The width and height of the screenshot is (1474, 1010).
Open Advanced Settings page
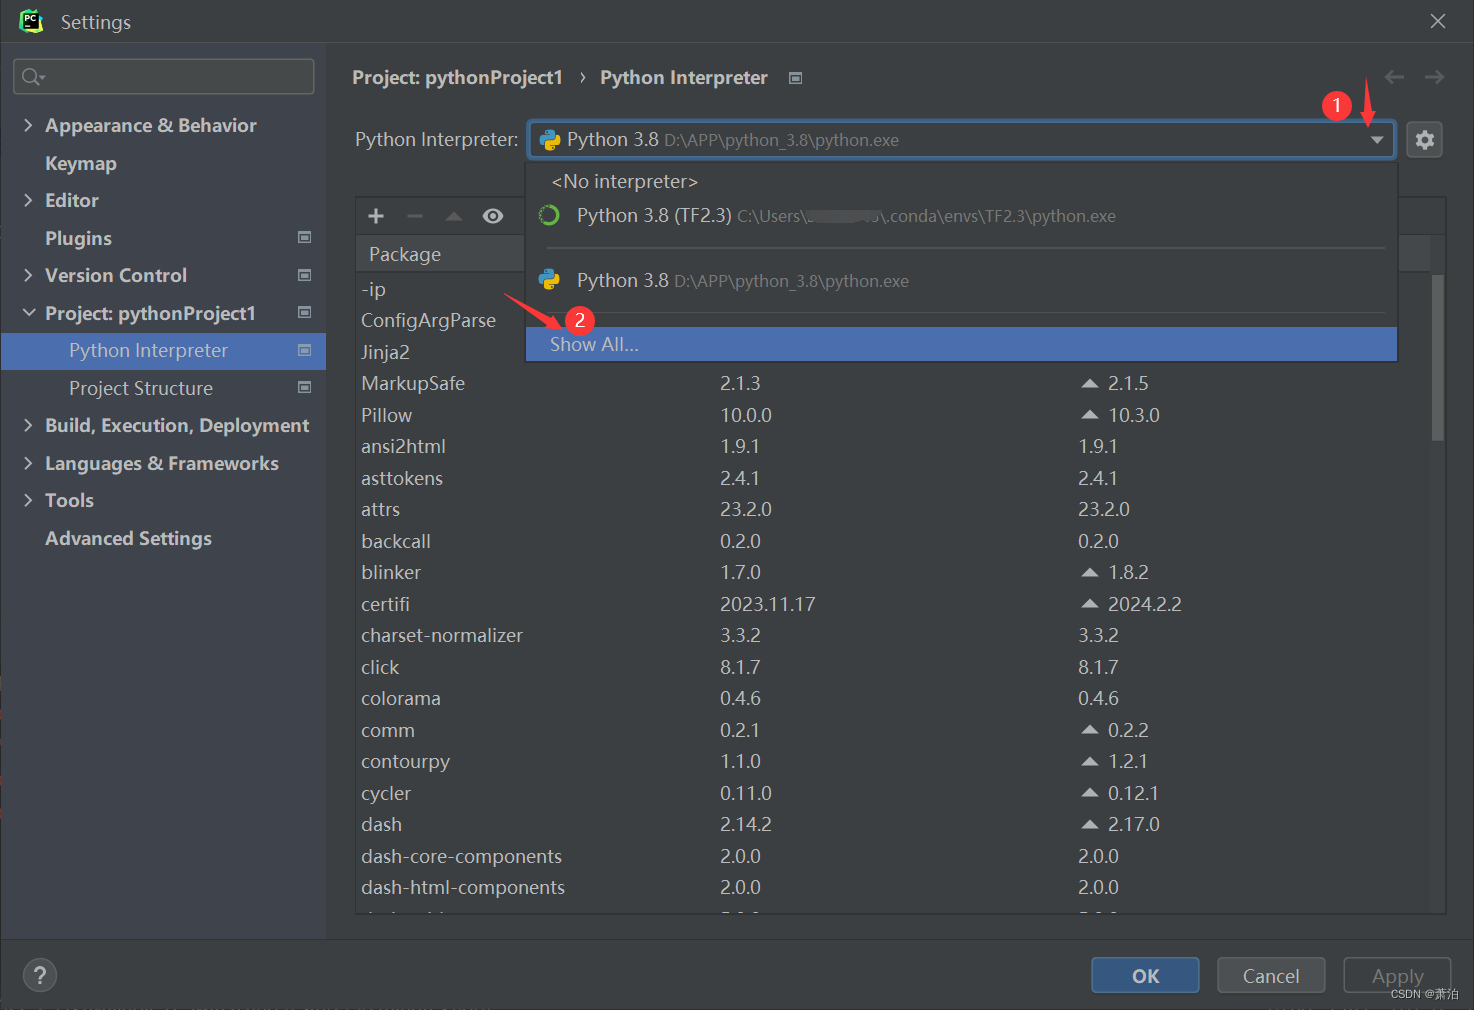[128, 538]
